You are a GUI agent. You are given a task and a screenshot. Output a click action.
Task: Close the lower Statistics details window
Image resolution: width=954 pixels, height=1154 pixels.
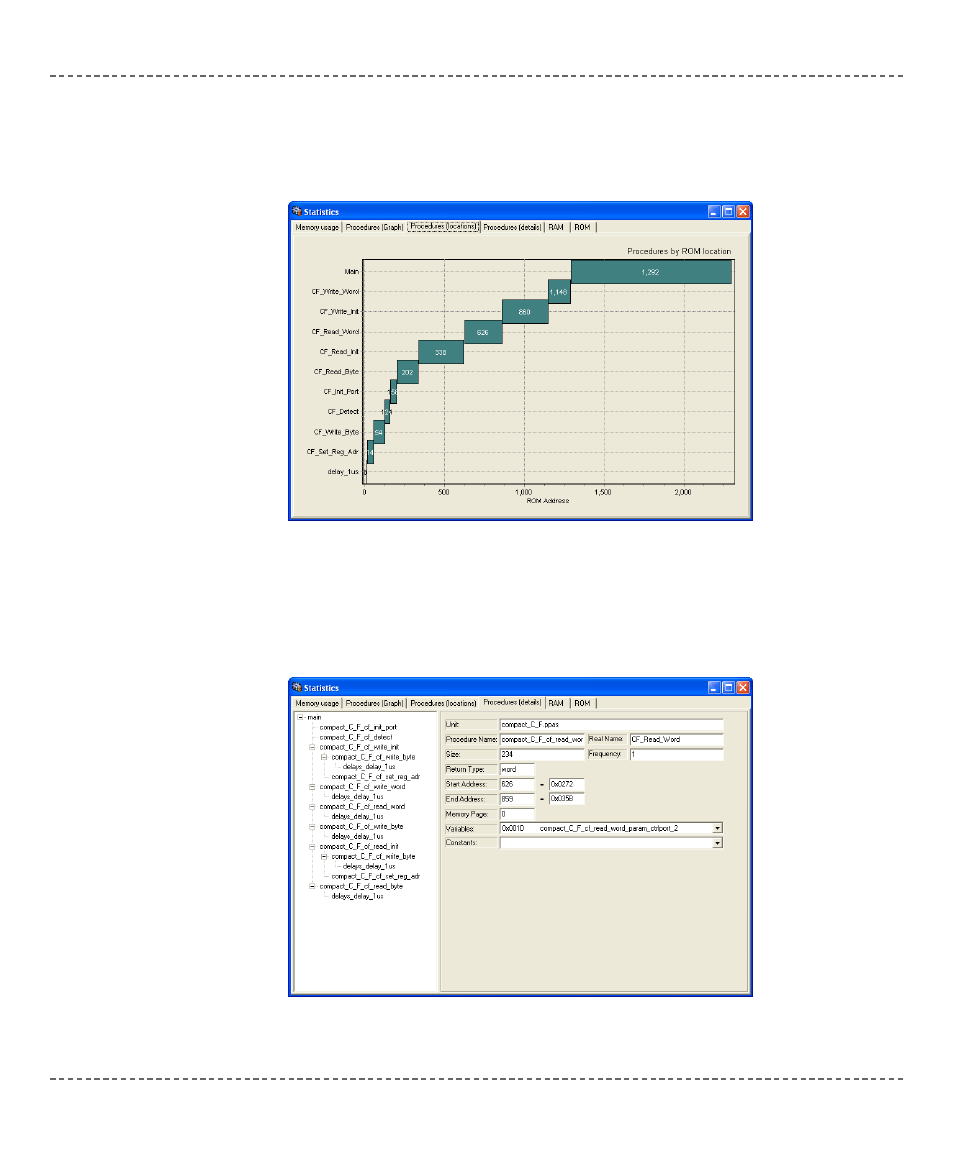pyautogui.click(x=743, y=687)
